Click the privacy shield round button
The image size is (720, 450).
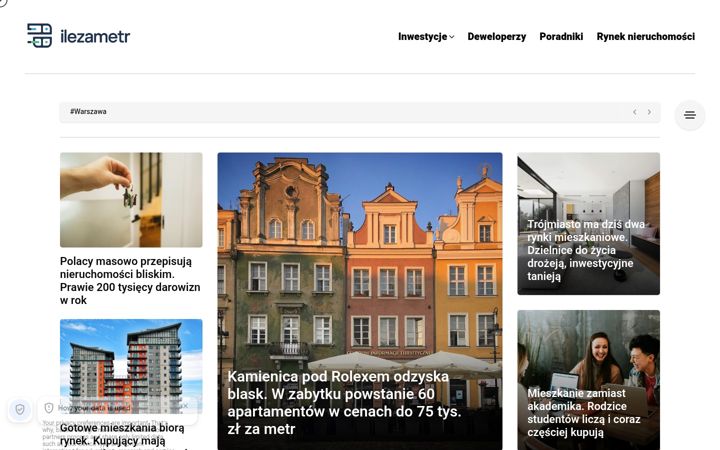pos(20,409)
